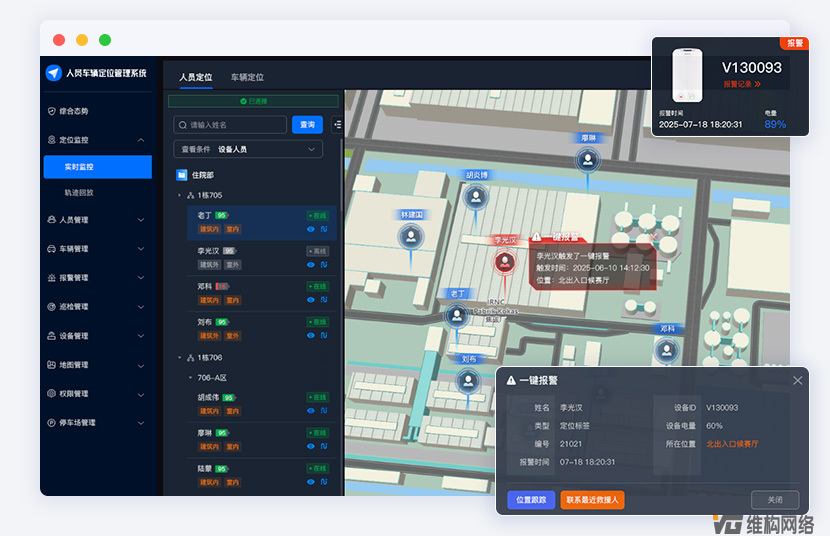
Task: Toggle eye visibility for 胡成伟
Action: click(310, 411)
